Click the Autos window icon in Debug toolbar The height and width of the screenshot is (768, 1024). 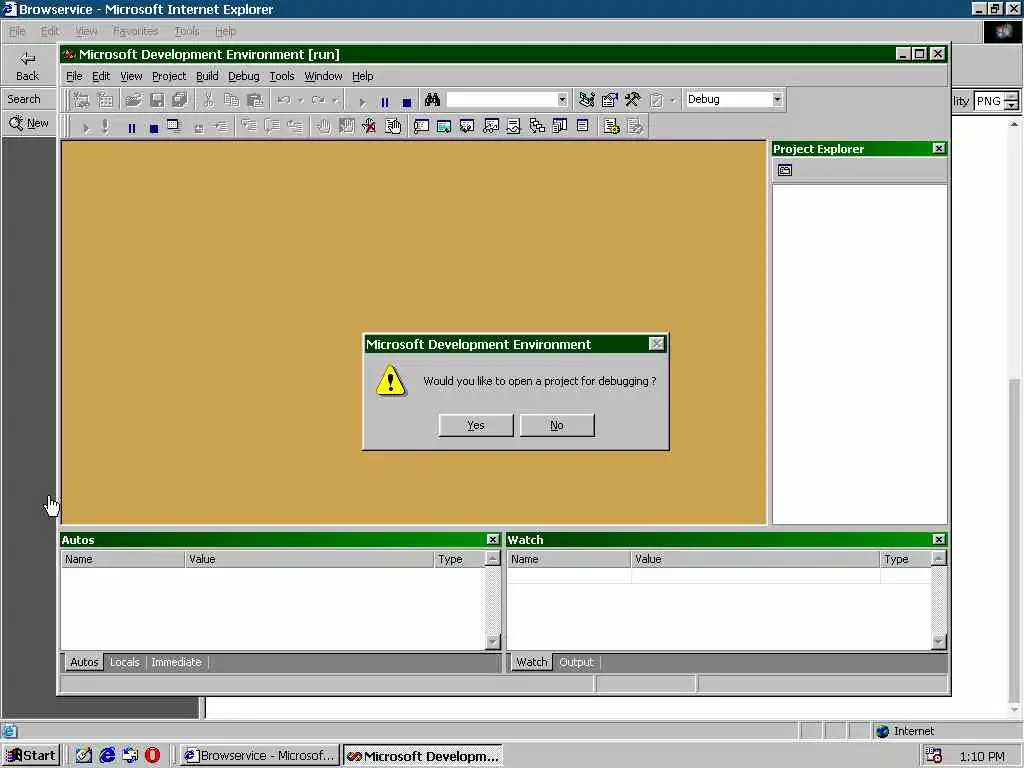[x=444, y=127]
